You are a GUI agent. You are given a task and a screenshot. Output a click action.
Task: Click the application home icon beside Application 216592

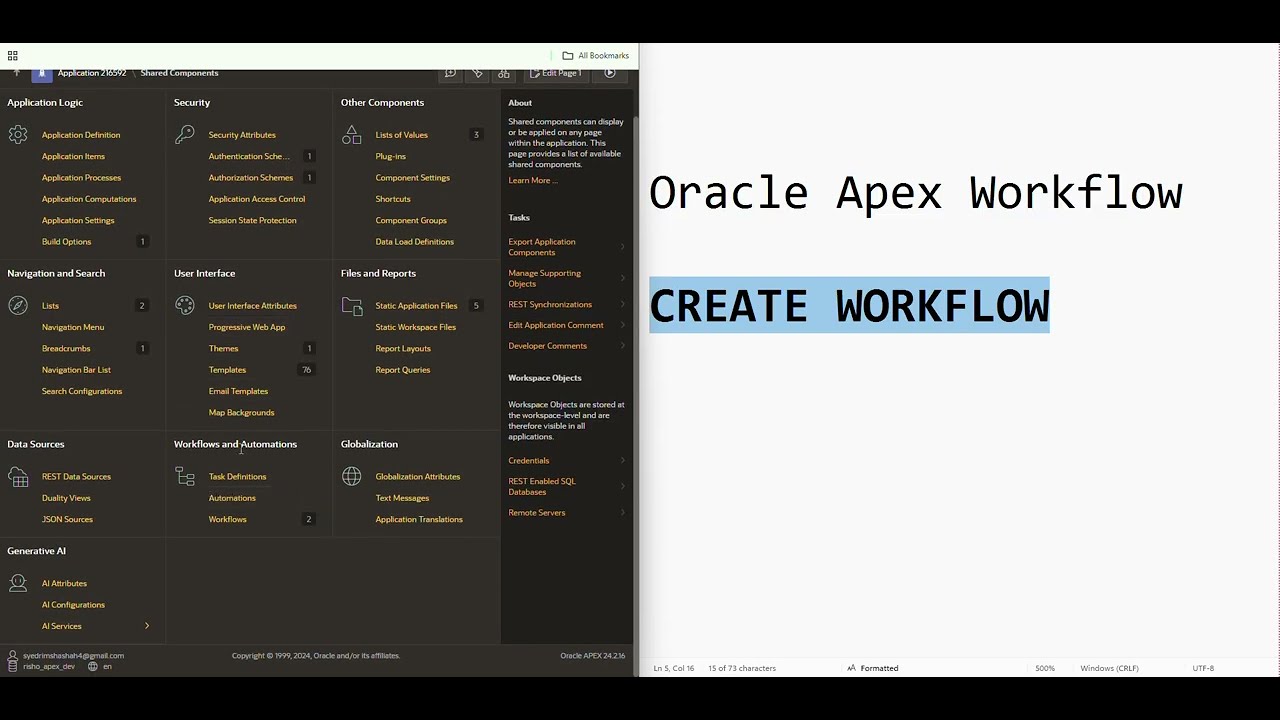pyautogui.click(x=42, y=73)
